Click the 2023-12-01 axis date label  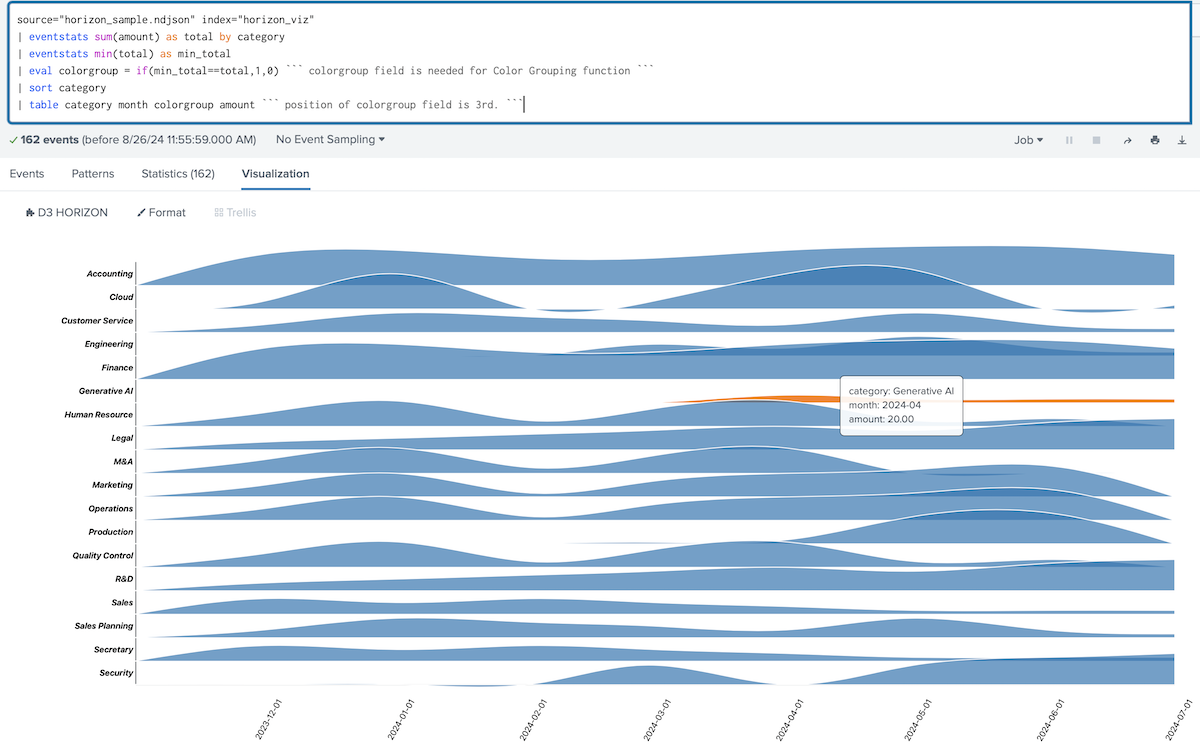coord(268,720)
